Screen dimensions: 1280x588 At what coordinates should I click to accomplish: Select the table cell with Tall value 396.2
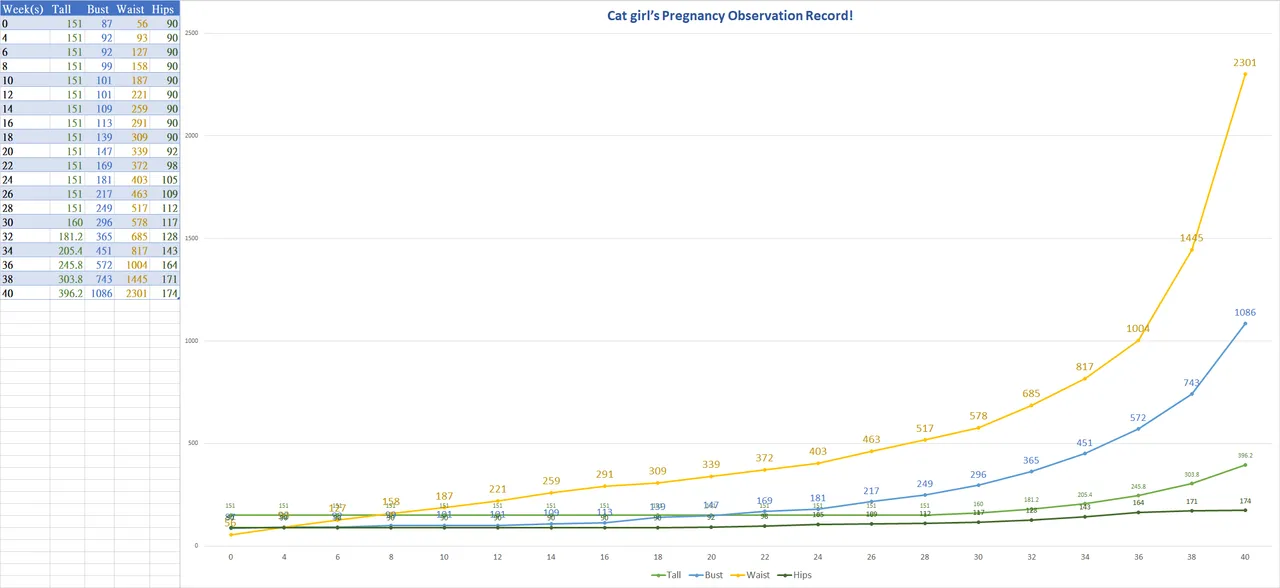[x=68, y=294]
